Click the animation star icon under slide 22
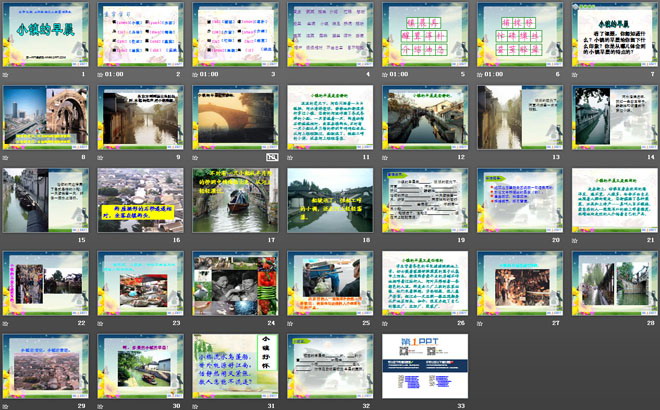The width and height of the screenshot is (660, 410). 5,323
